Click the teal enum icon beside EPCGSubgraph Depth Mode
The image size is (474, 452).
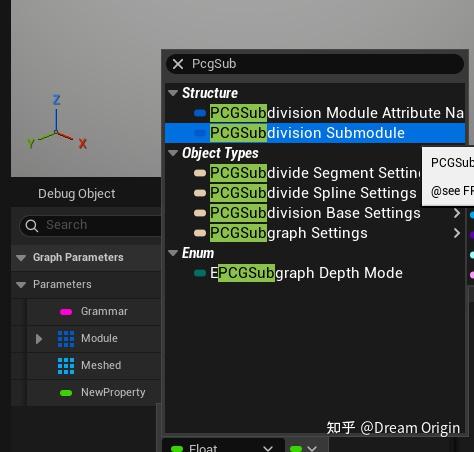tap(200, 273)
